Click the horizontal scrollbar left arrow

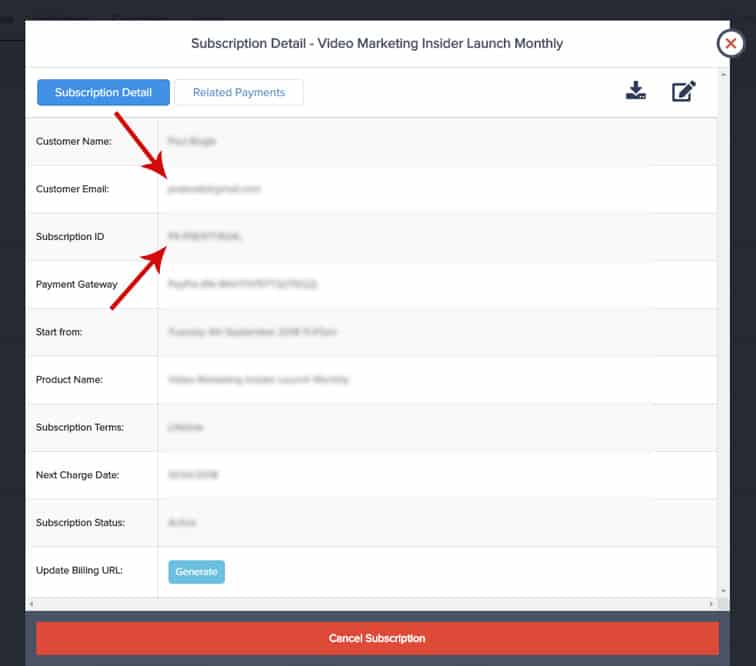(x=32, y=604)
